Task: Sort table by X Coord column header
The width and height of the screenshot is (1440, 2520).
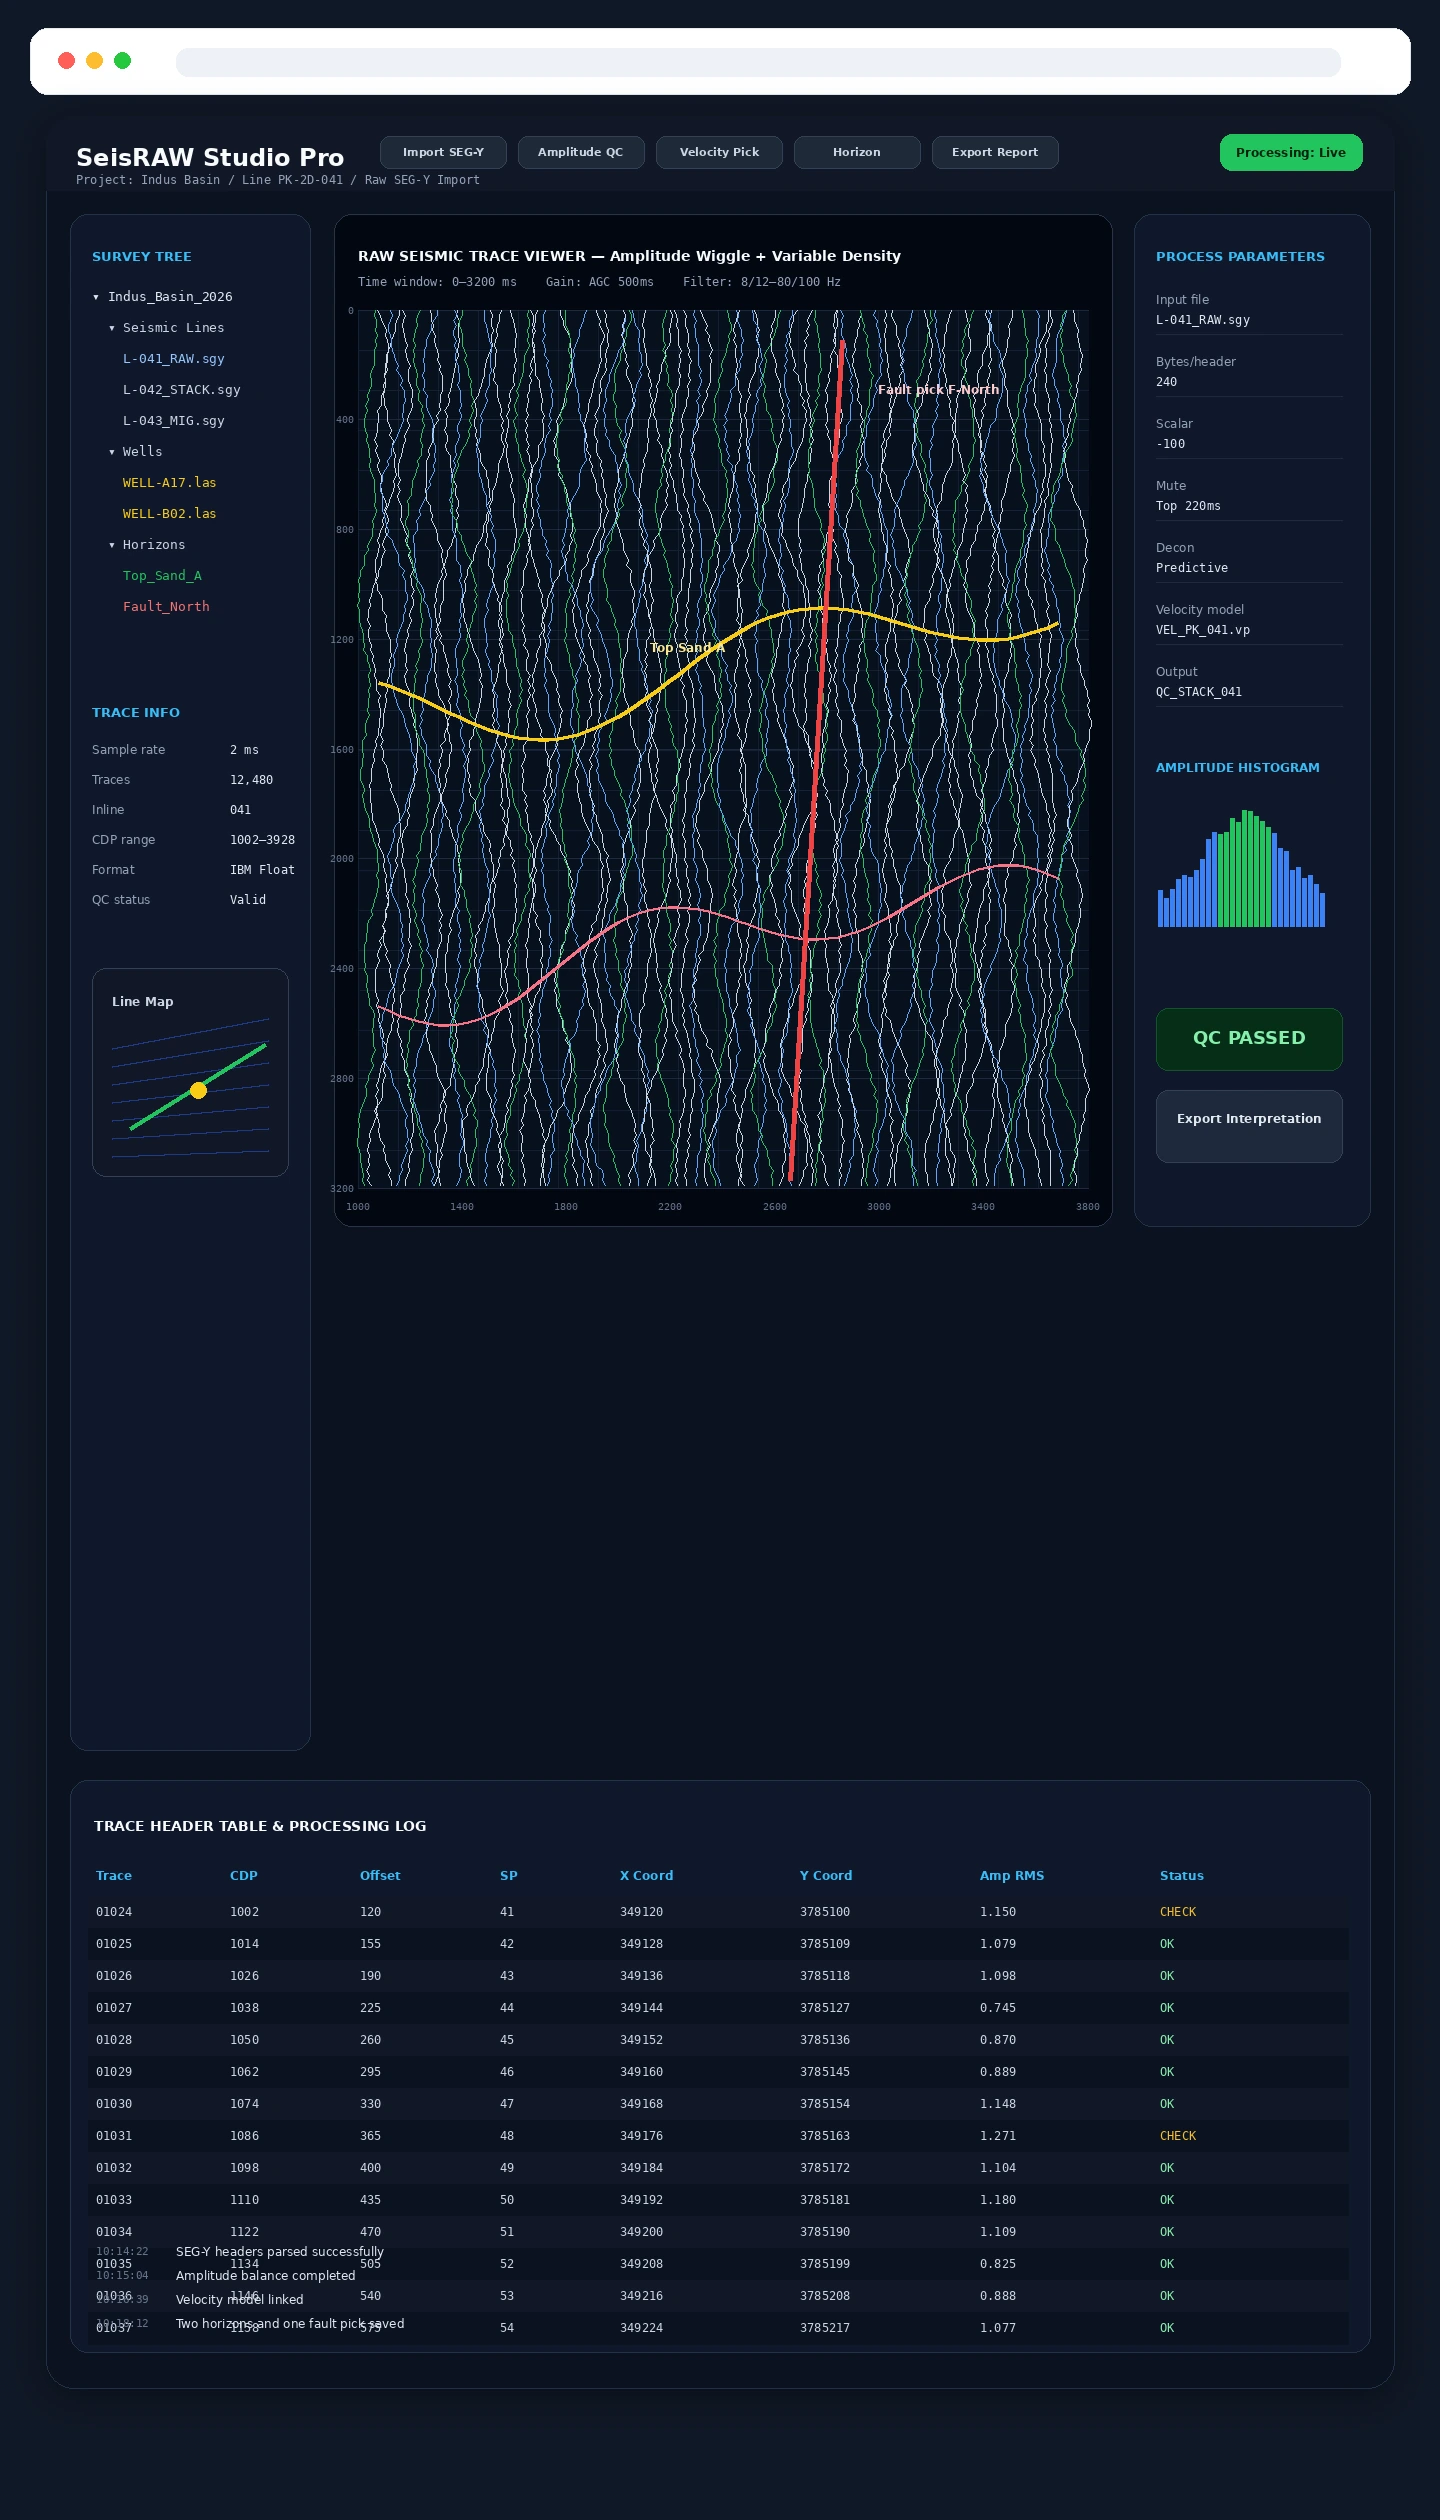Action: [646, 1876]
